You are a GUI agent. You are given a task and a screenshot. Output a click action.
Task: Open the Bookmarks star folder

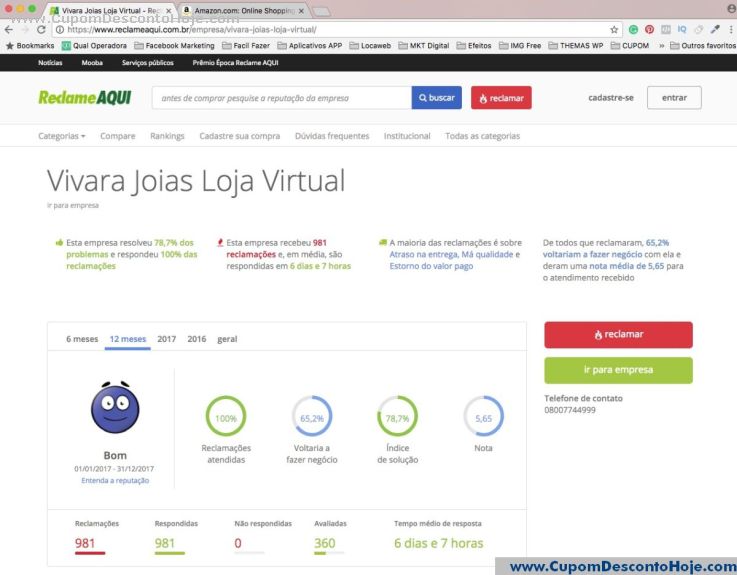pyautogui.click(x=30, y=46)
